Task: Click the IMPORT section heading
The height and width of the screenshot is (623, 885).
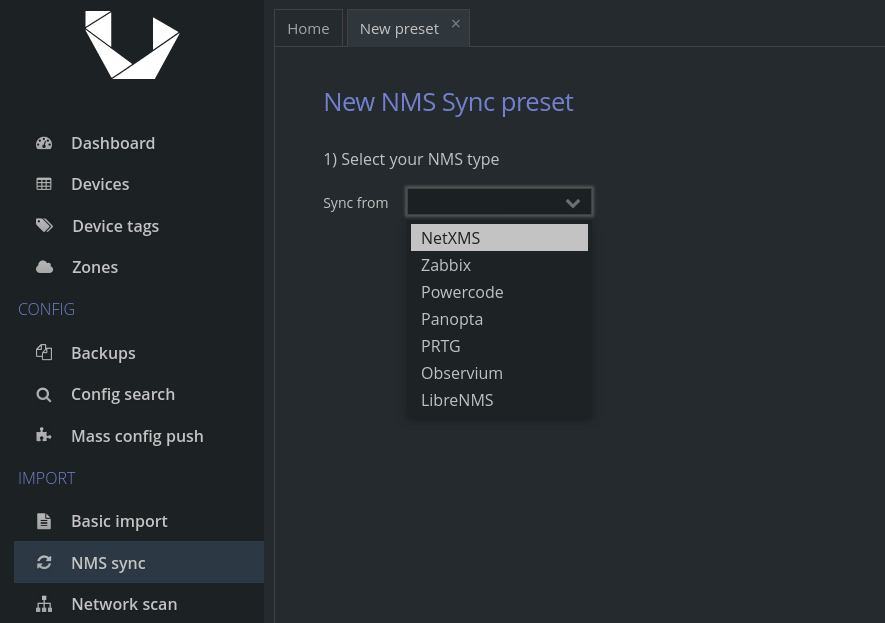Action: 46,478
